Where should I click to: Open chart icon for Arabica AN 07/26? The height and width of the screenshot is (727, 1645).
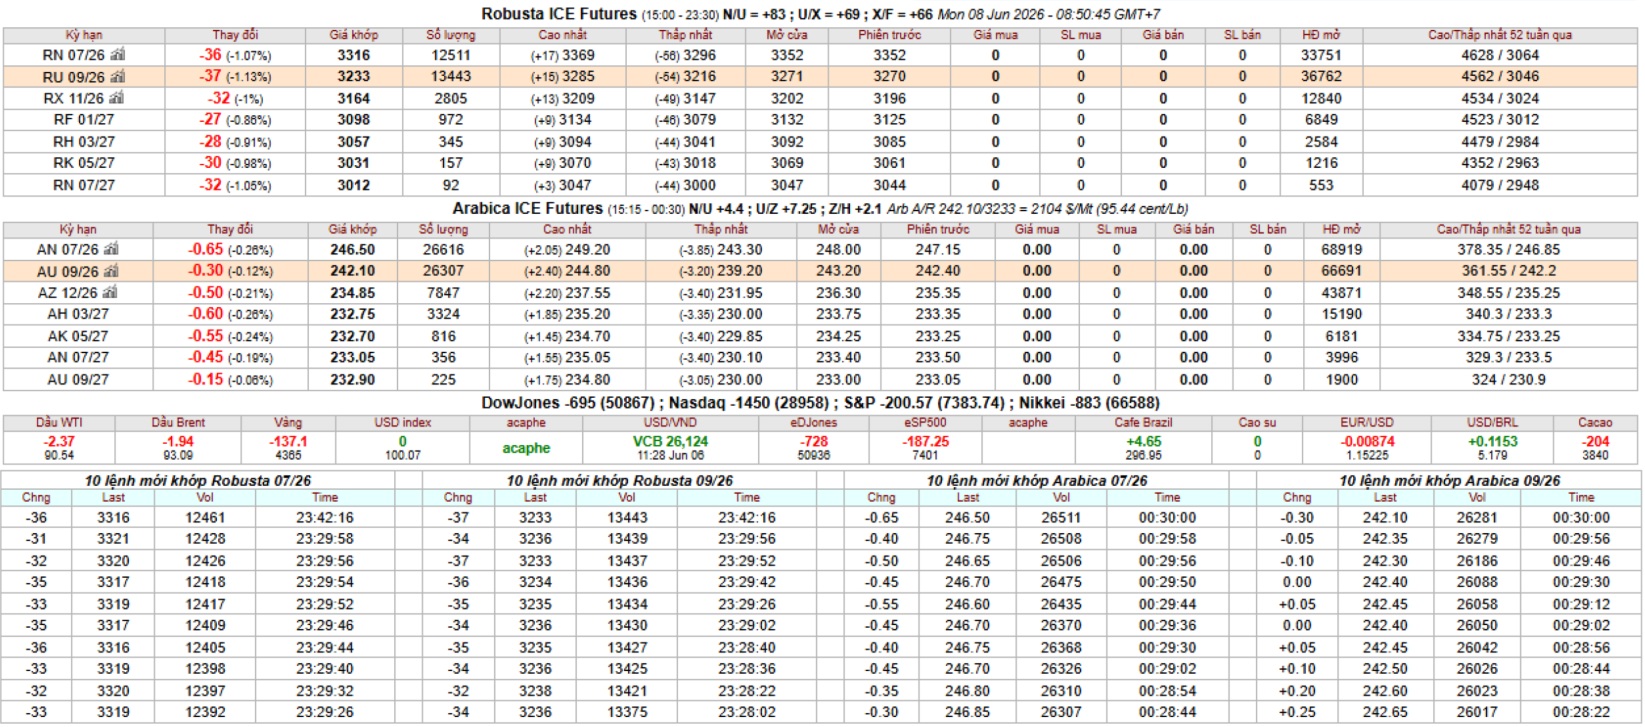(111, 249)
